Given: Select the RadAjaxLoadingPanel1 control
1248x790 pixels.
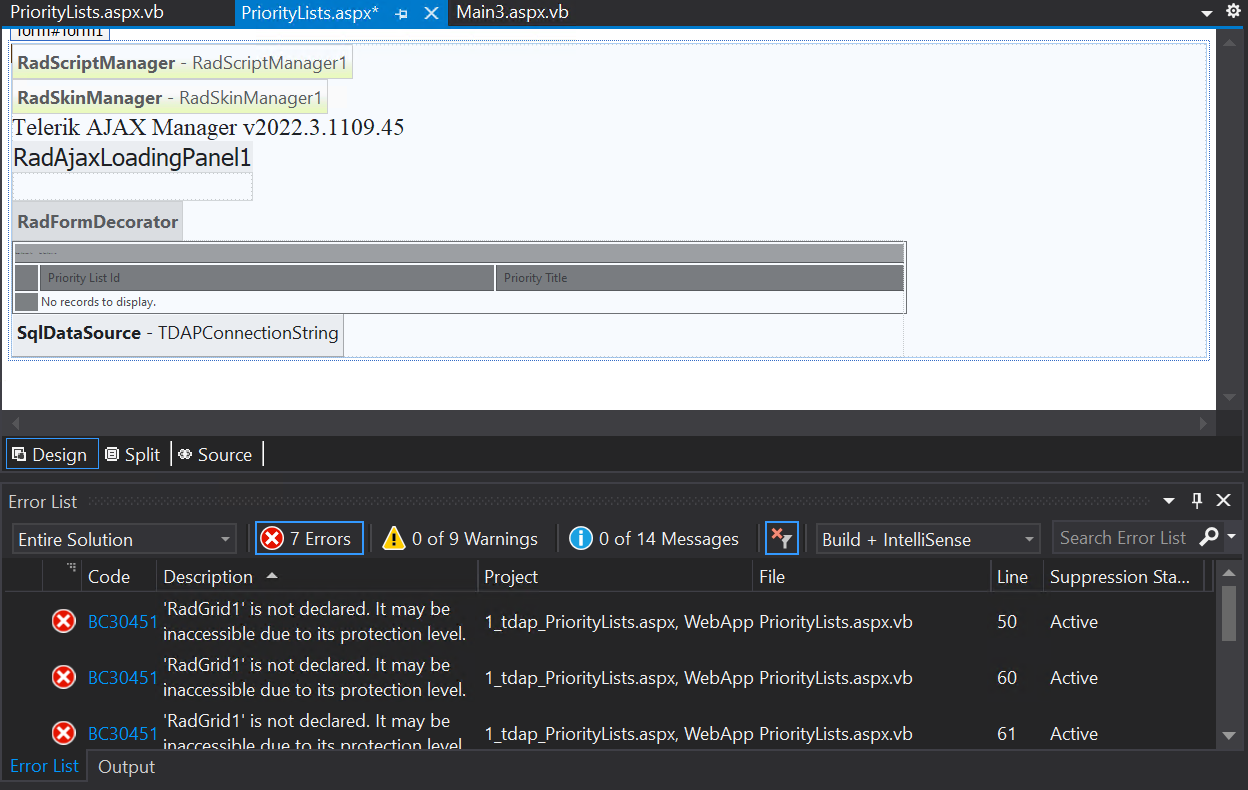Looking at the screenshot, I should pyautogui.click(x=132, y=158).
